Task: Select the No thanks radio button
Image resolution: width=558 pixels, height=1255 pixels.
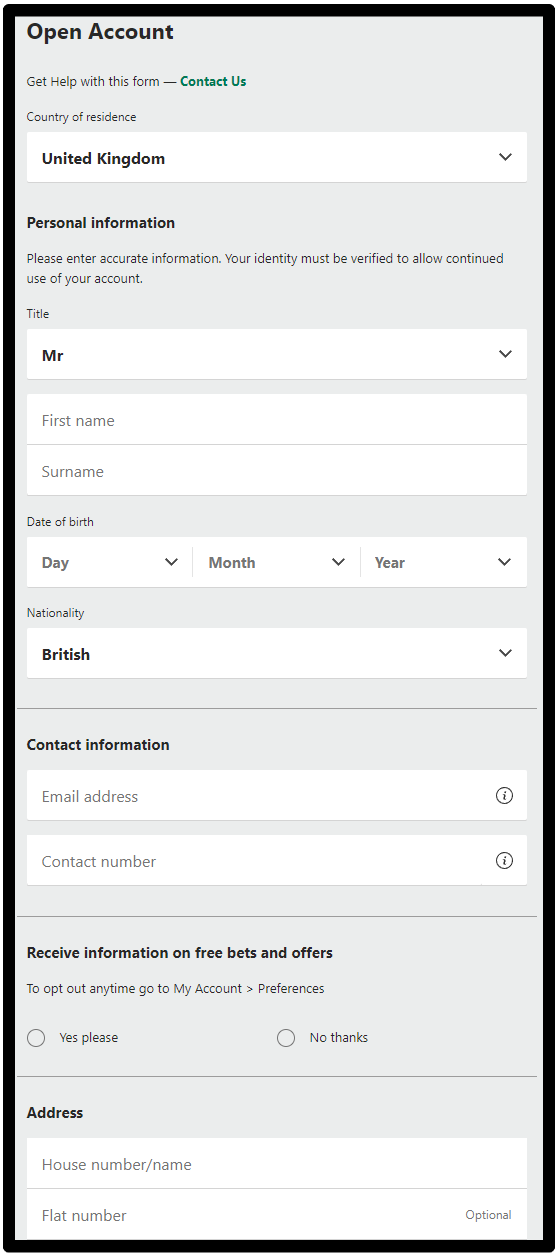Action: pyautogui.click(x=286, y=1038)
